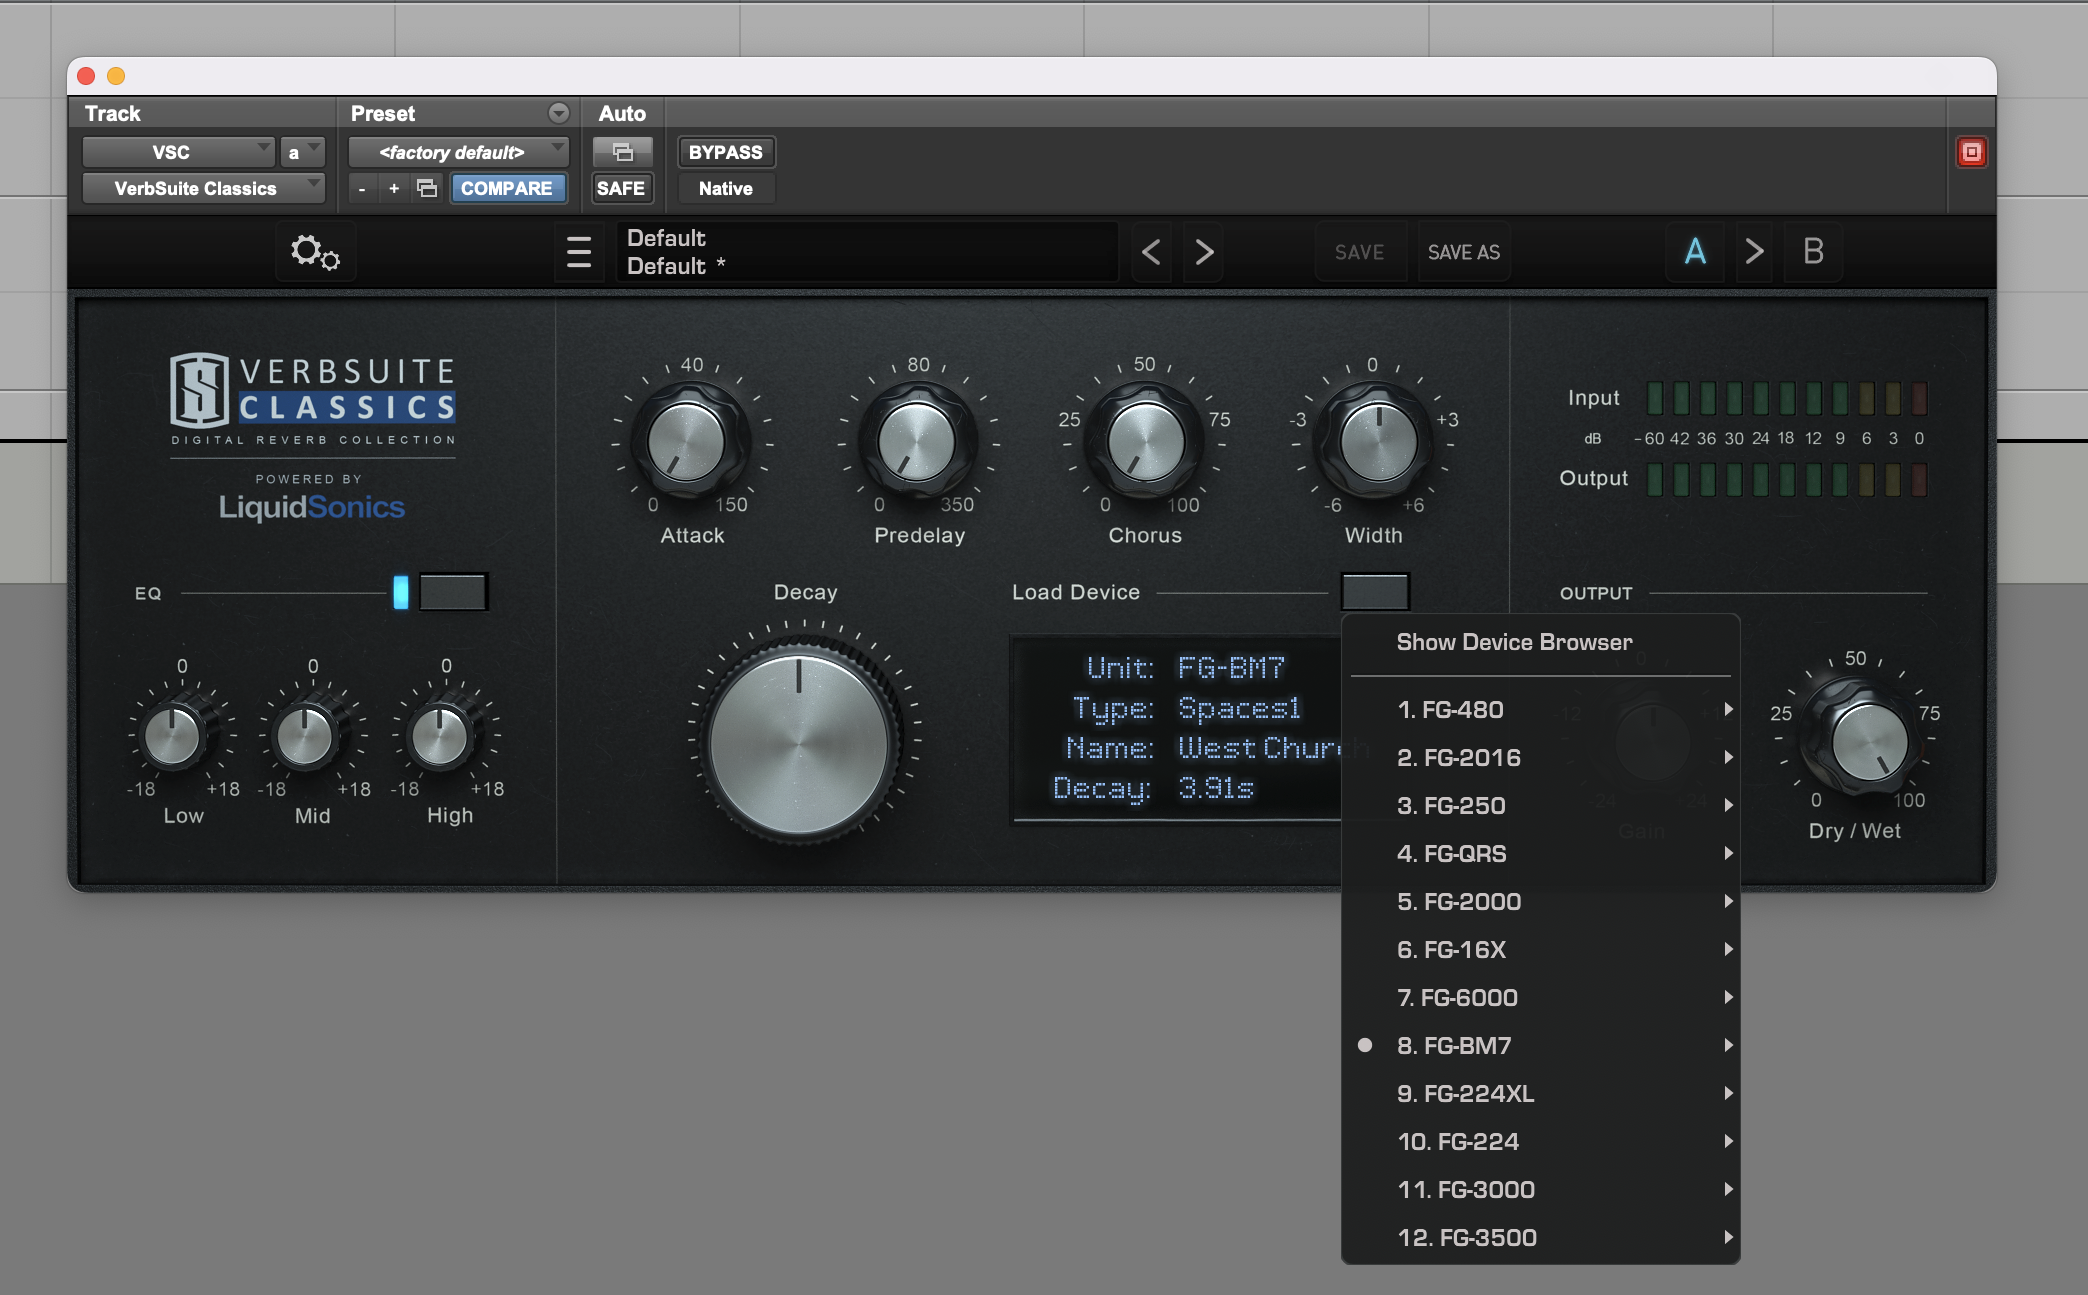Viewport: 2088px width, 1295px height.
Task: Click the preset plus button
Action: click(x=394, y=188)
